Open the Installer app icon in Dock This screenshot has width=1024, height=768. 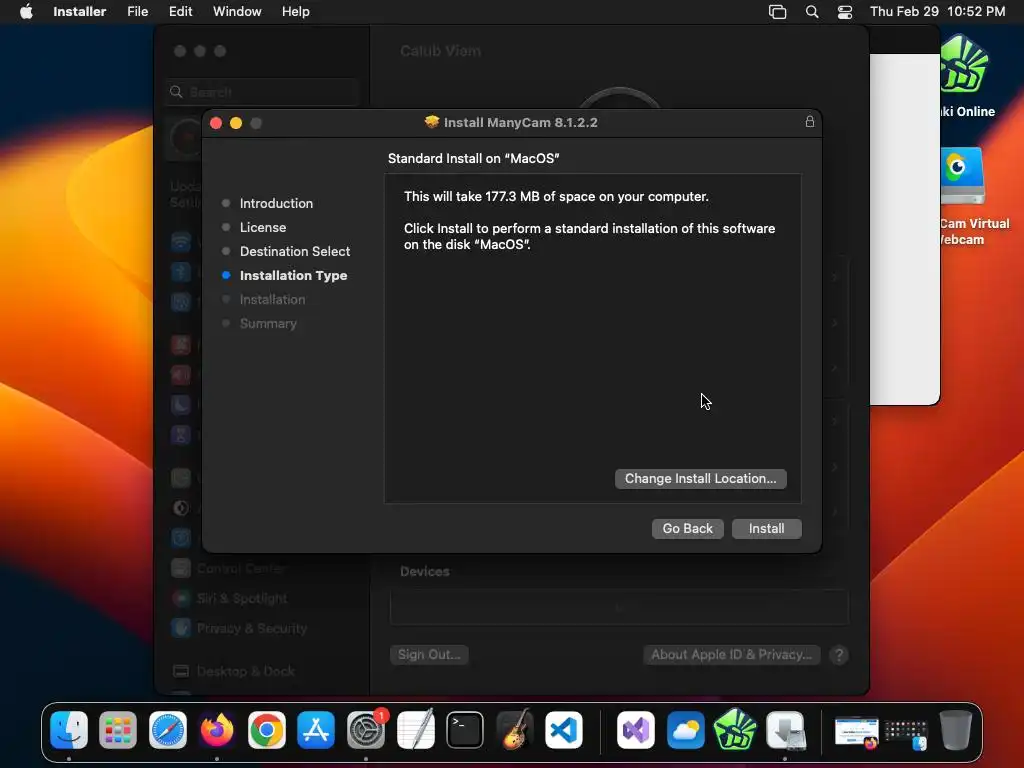[x=785, y=729]
